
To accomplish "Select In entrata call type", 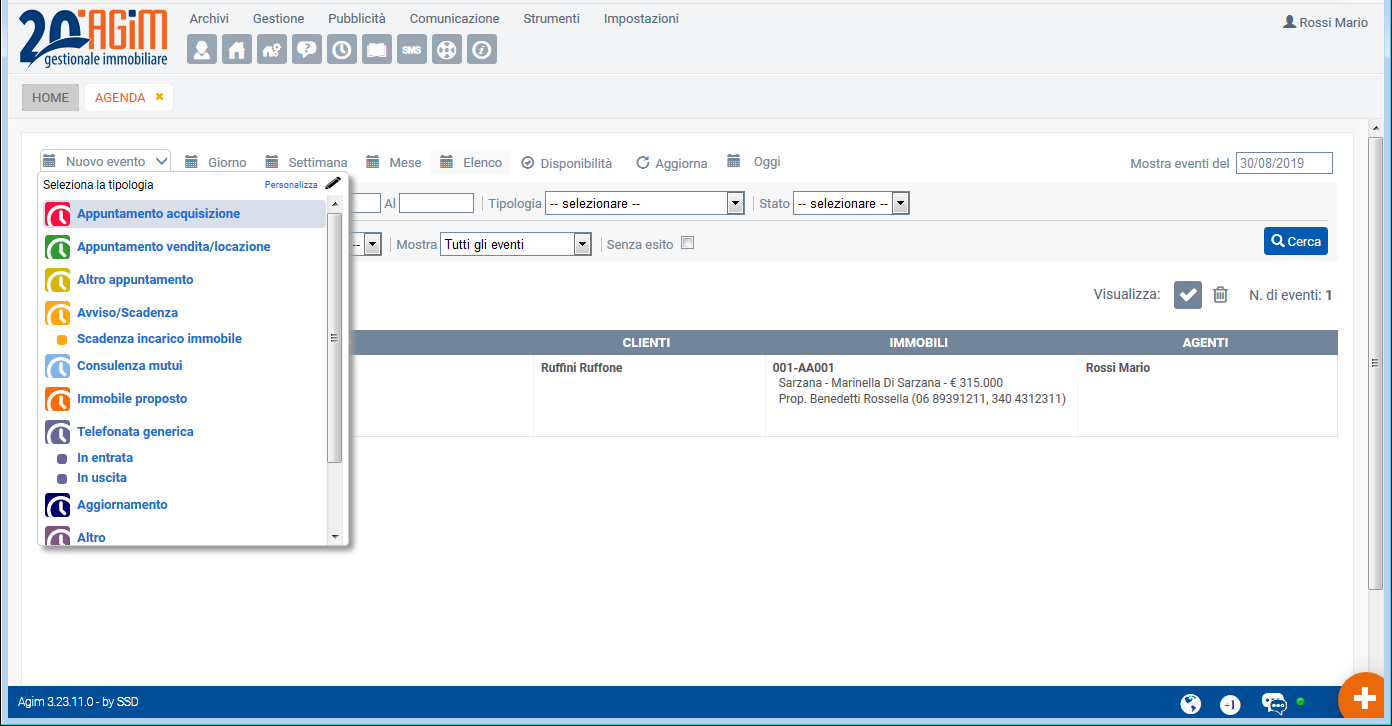I will click(105, 458).
